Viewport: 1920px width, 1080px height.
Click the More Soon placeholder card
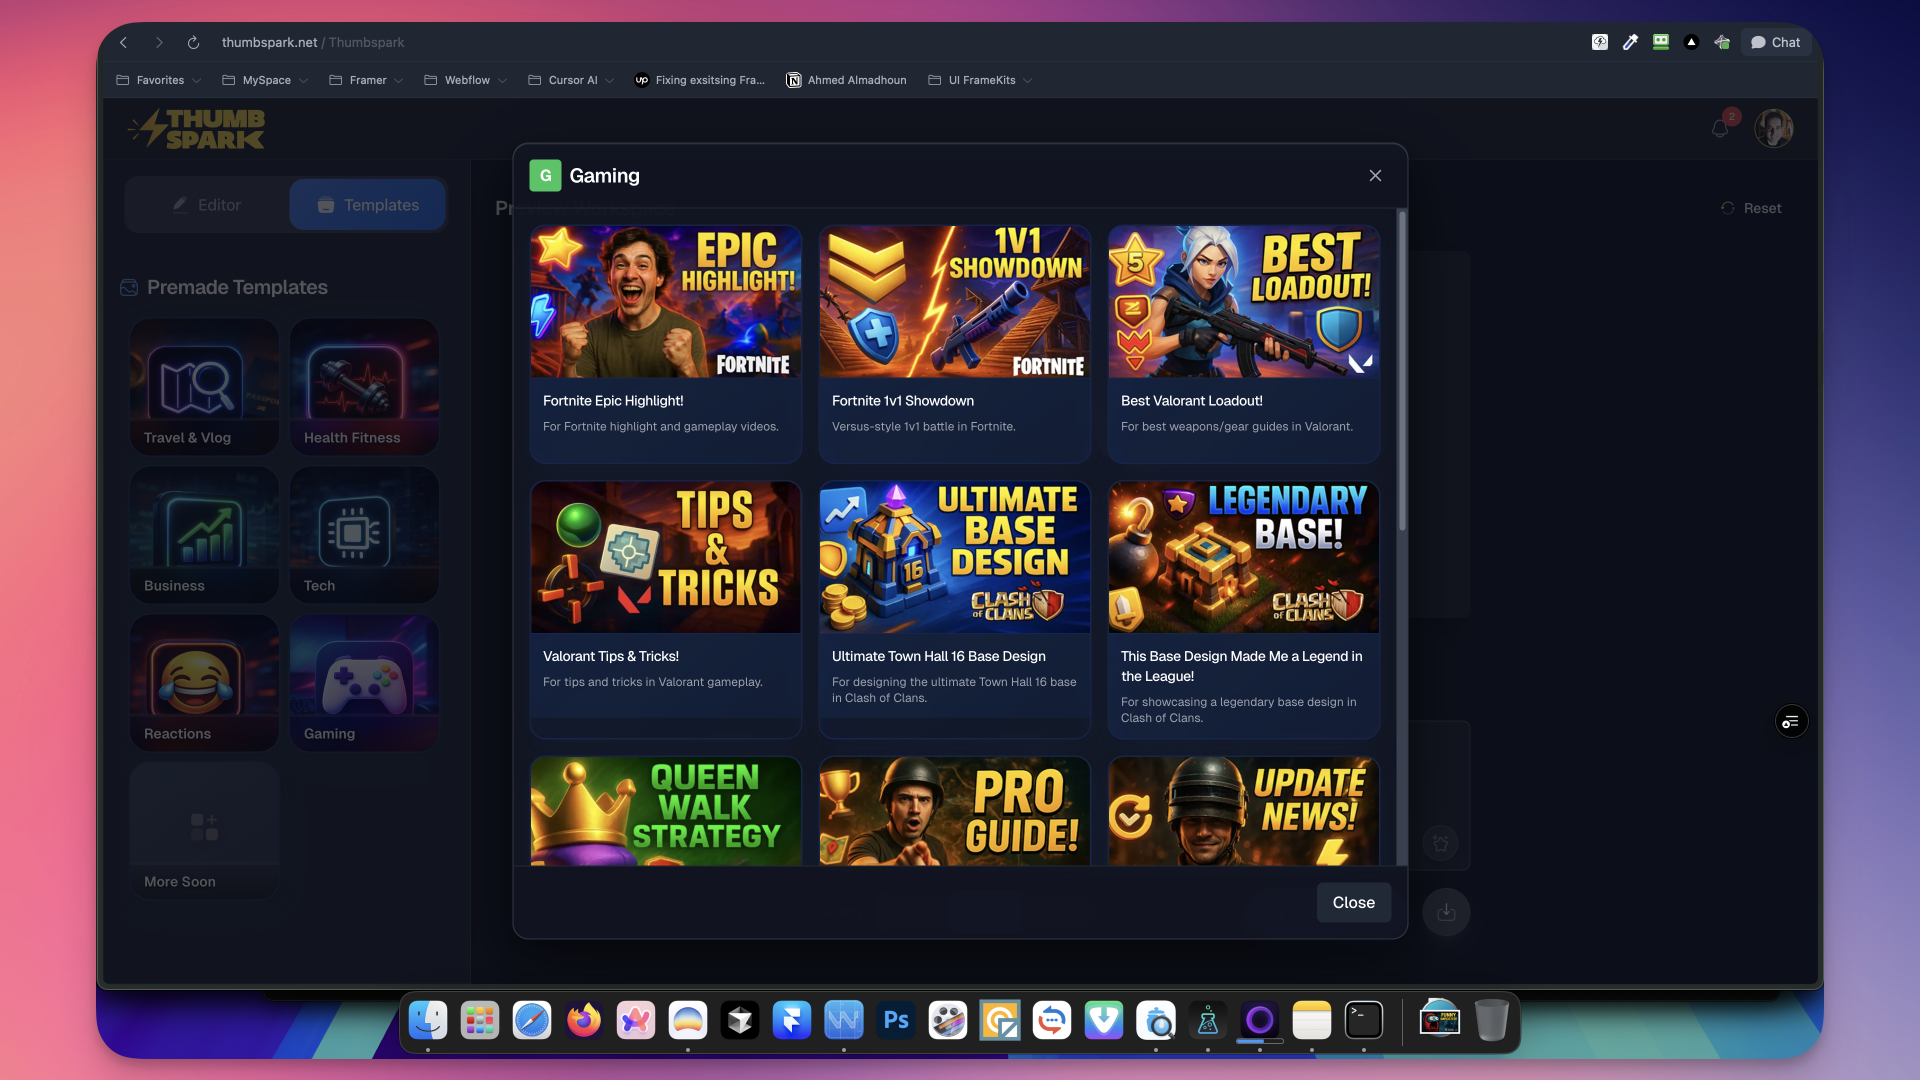click(x=204, y=831)
